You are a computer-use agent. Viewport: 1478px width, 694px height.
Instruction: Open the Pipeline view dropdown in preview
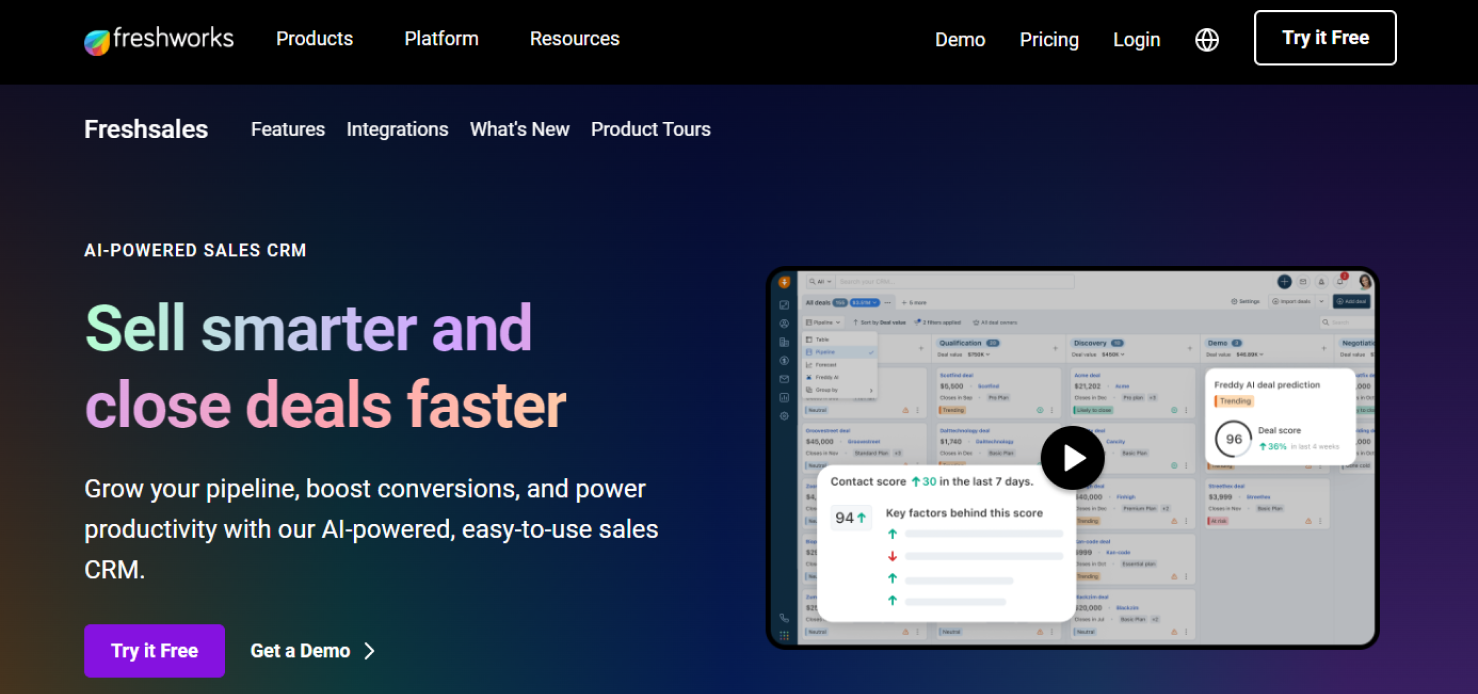(x=823, y=322)
